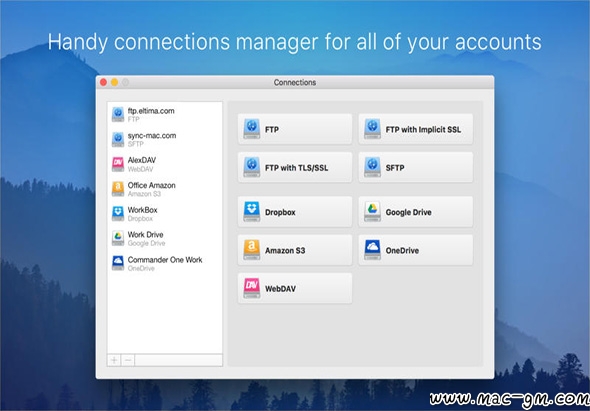
Task: Create a new FTP connection
Action: 295,129
